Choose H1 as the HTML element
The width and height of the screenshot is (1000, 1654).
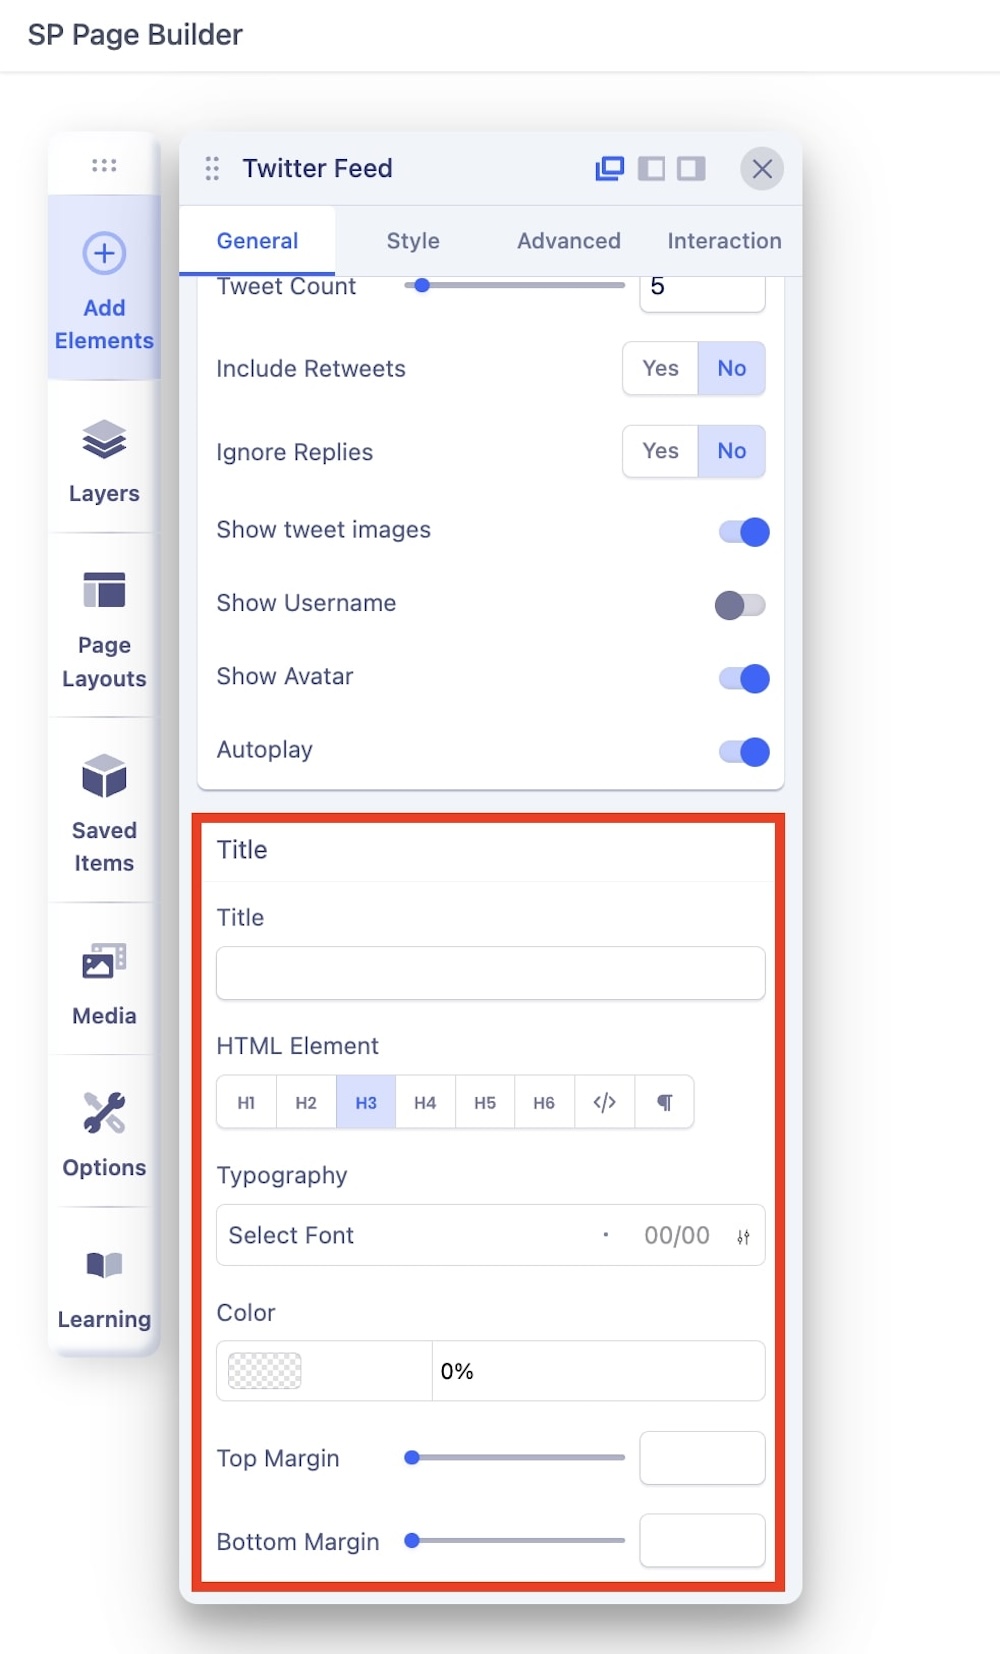tap(246, 1102)
